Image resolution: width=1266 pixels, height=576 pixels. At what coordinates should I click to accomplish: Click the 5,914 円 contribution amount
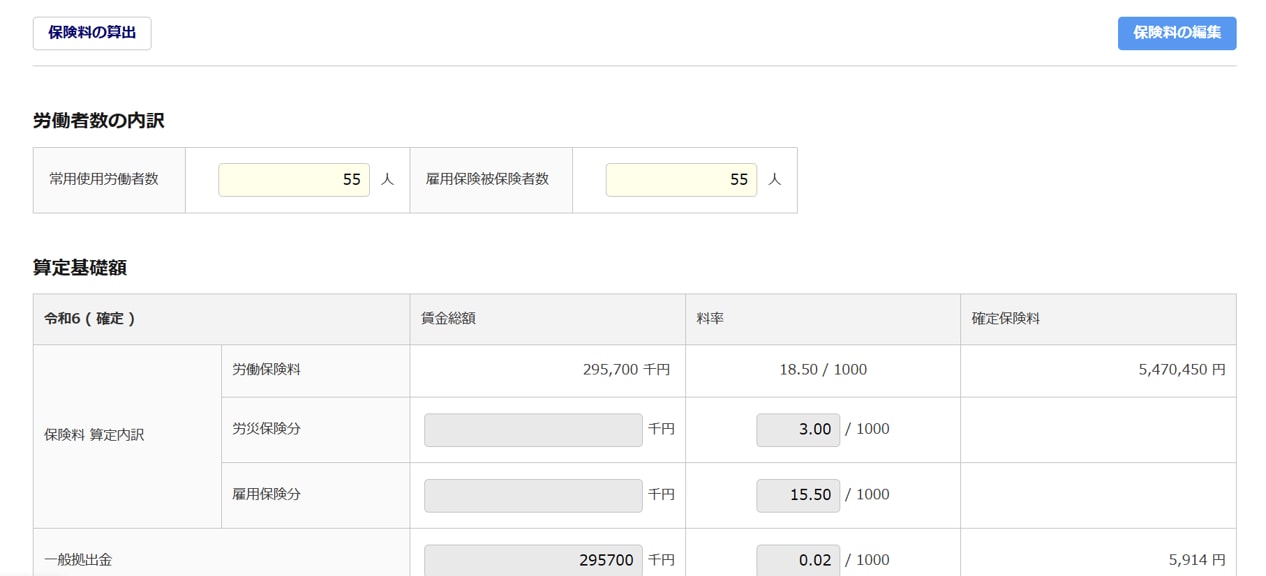(1196, 560)
